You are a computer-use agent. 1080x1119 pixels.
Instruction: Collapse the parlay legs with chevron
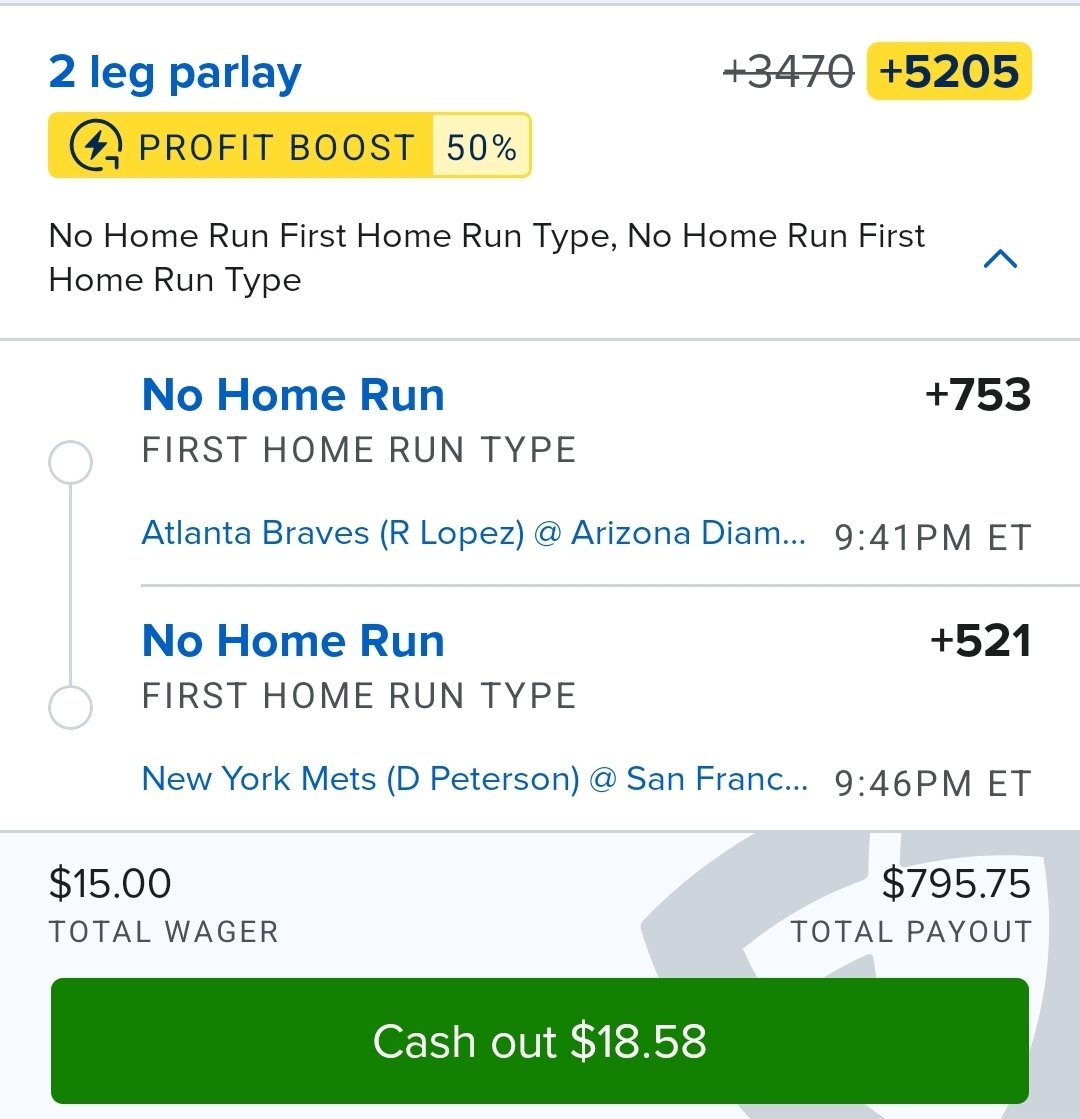click(1000, 260)
